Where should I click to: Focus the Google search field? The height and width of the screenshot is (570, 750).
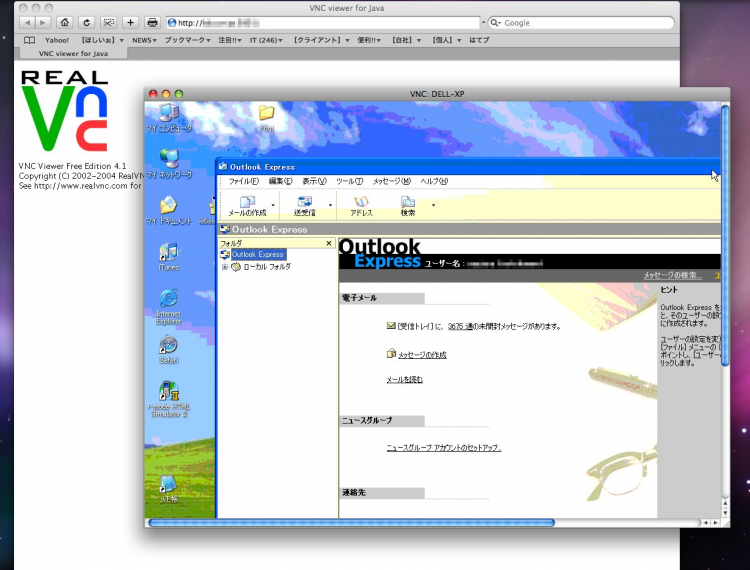pyautogui.click(x=581, y=22)
